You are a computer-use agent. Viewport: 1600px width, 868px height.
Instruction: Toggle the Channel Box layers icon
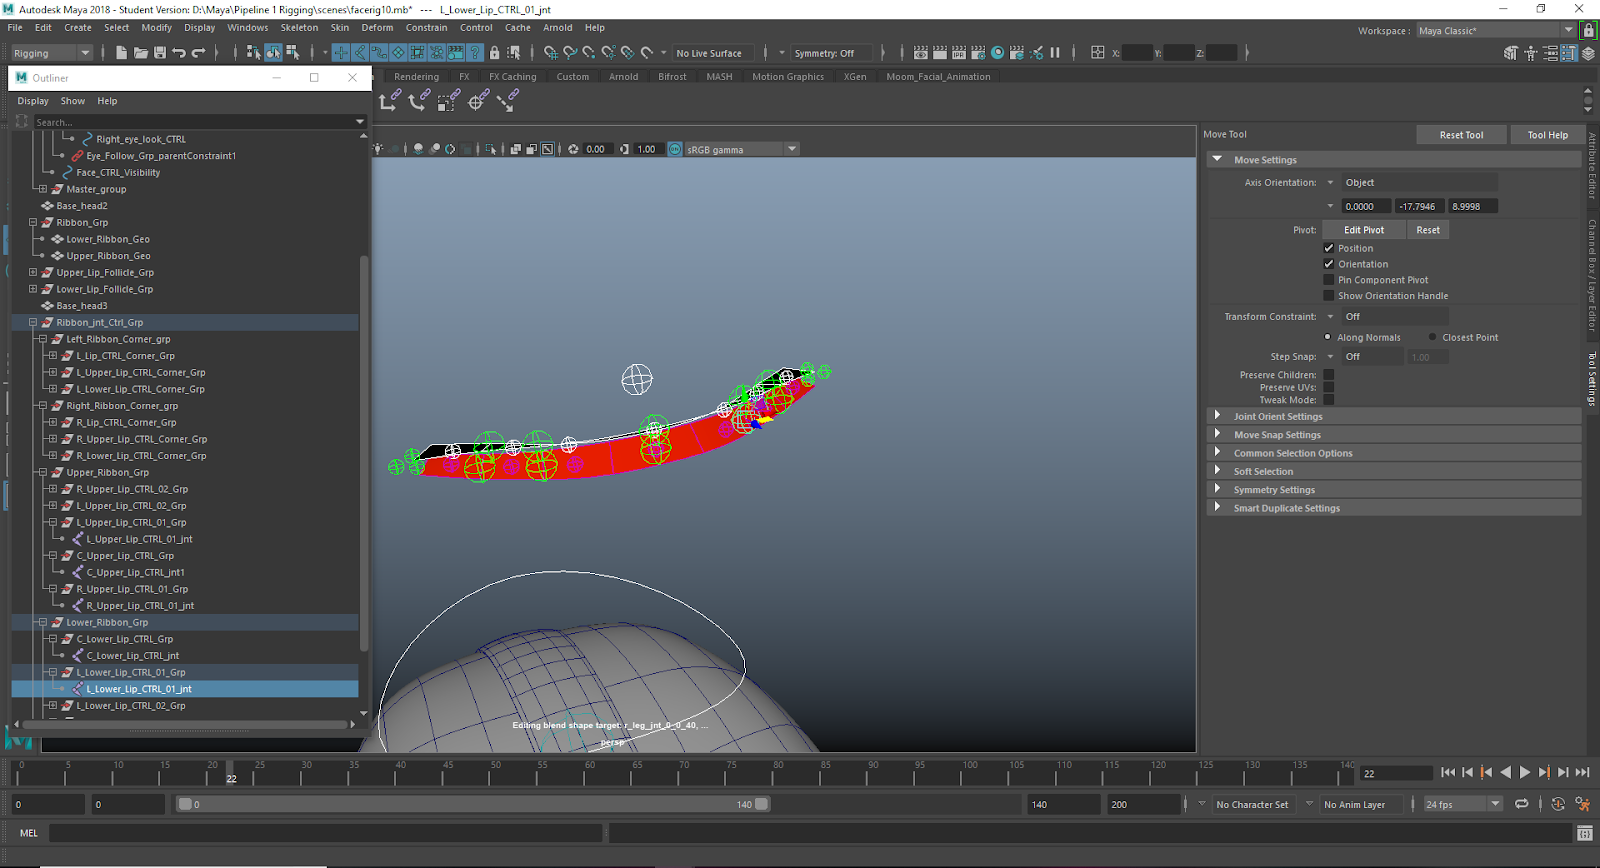1588,53
